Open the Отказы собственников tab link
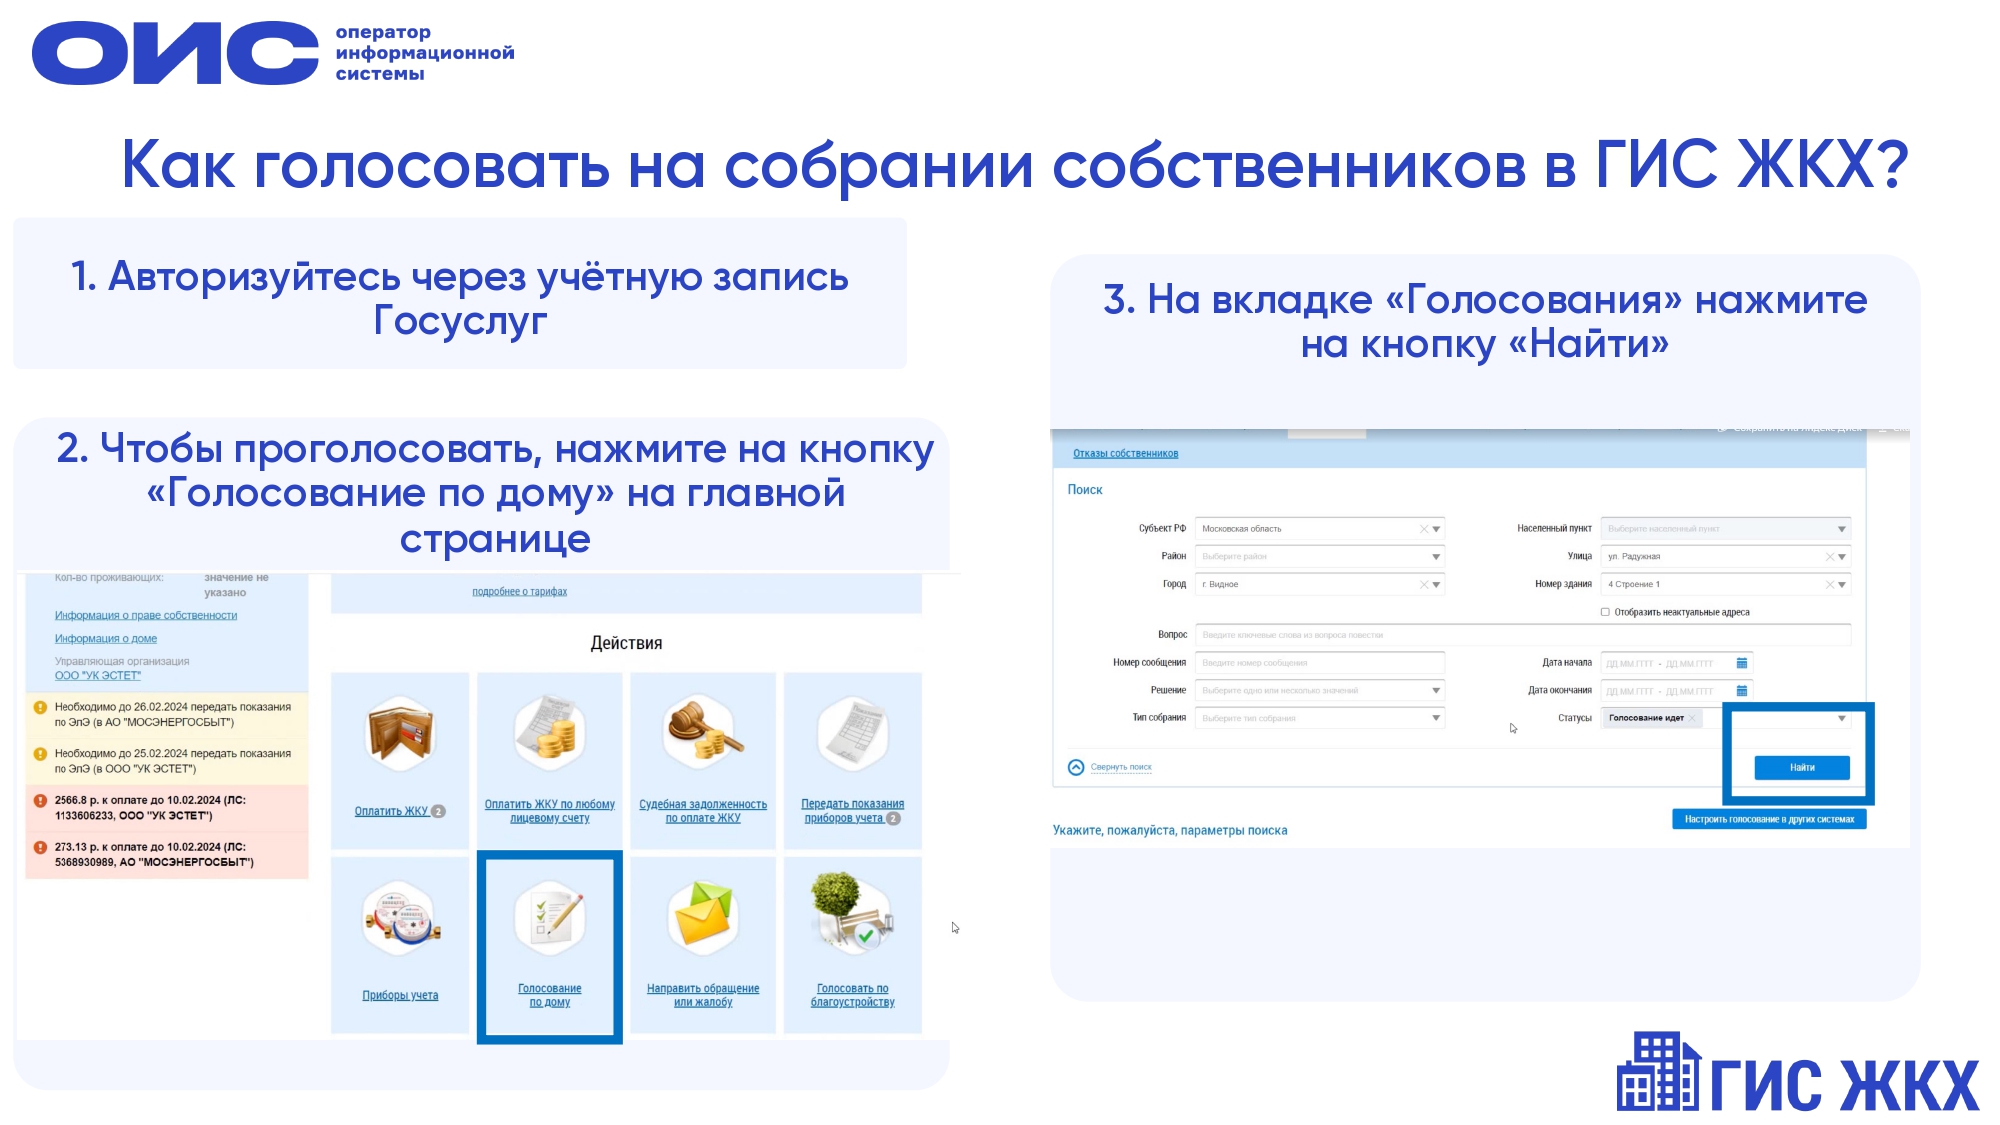 tap(1125, 454)
